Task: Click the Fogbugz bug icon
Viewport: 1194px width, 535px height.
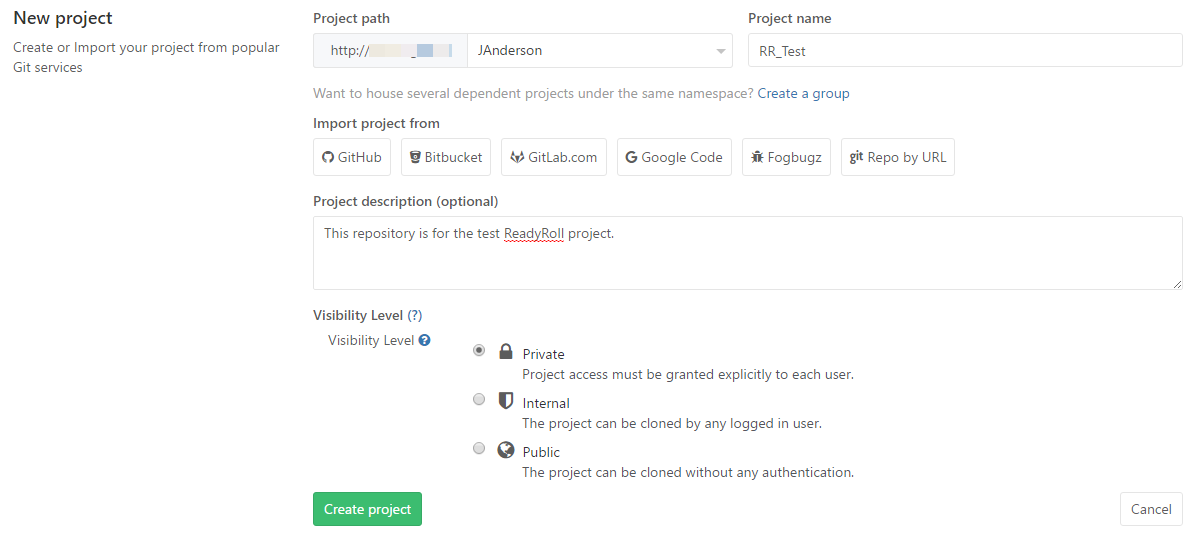Action: 757,157
